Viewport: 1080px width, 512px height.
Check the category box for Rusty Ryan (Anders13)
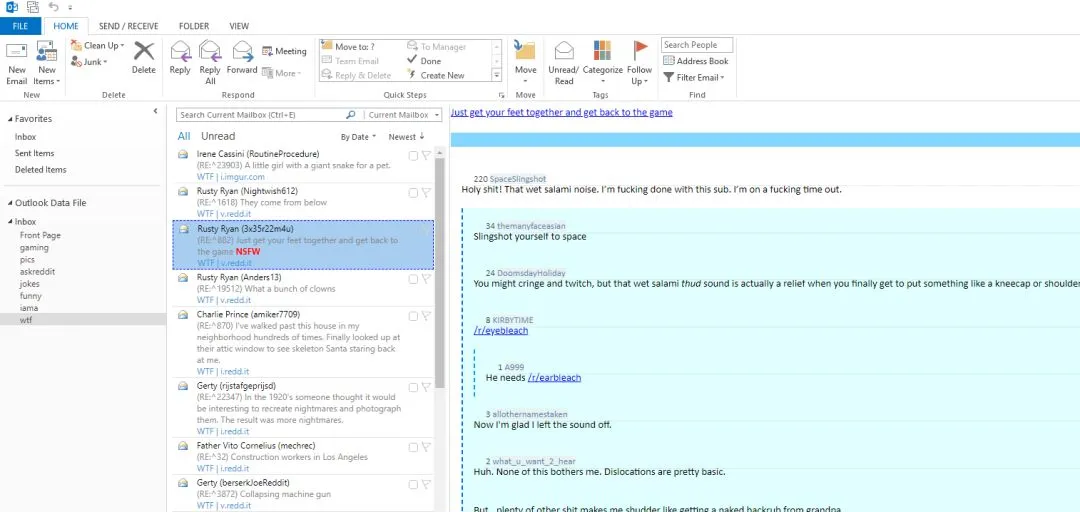[413, 279]
